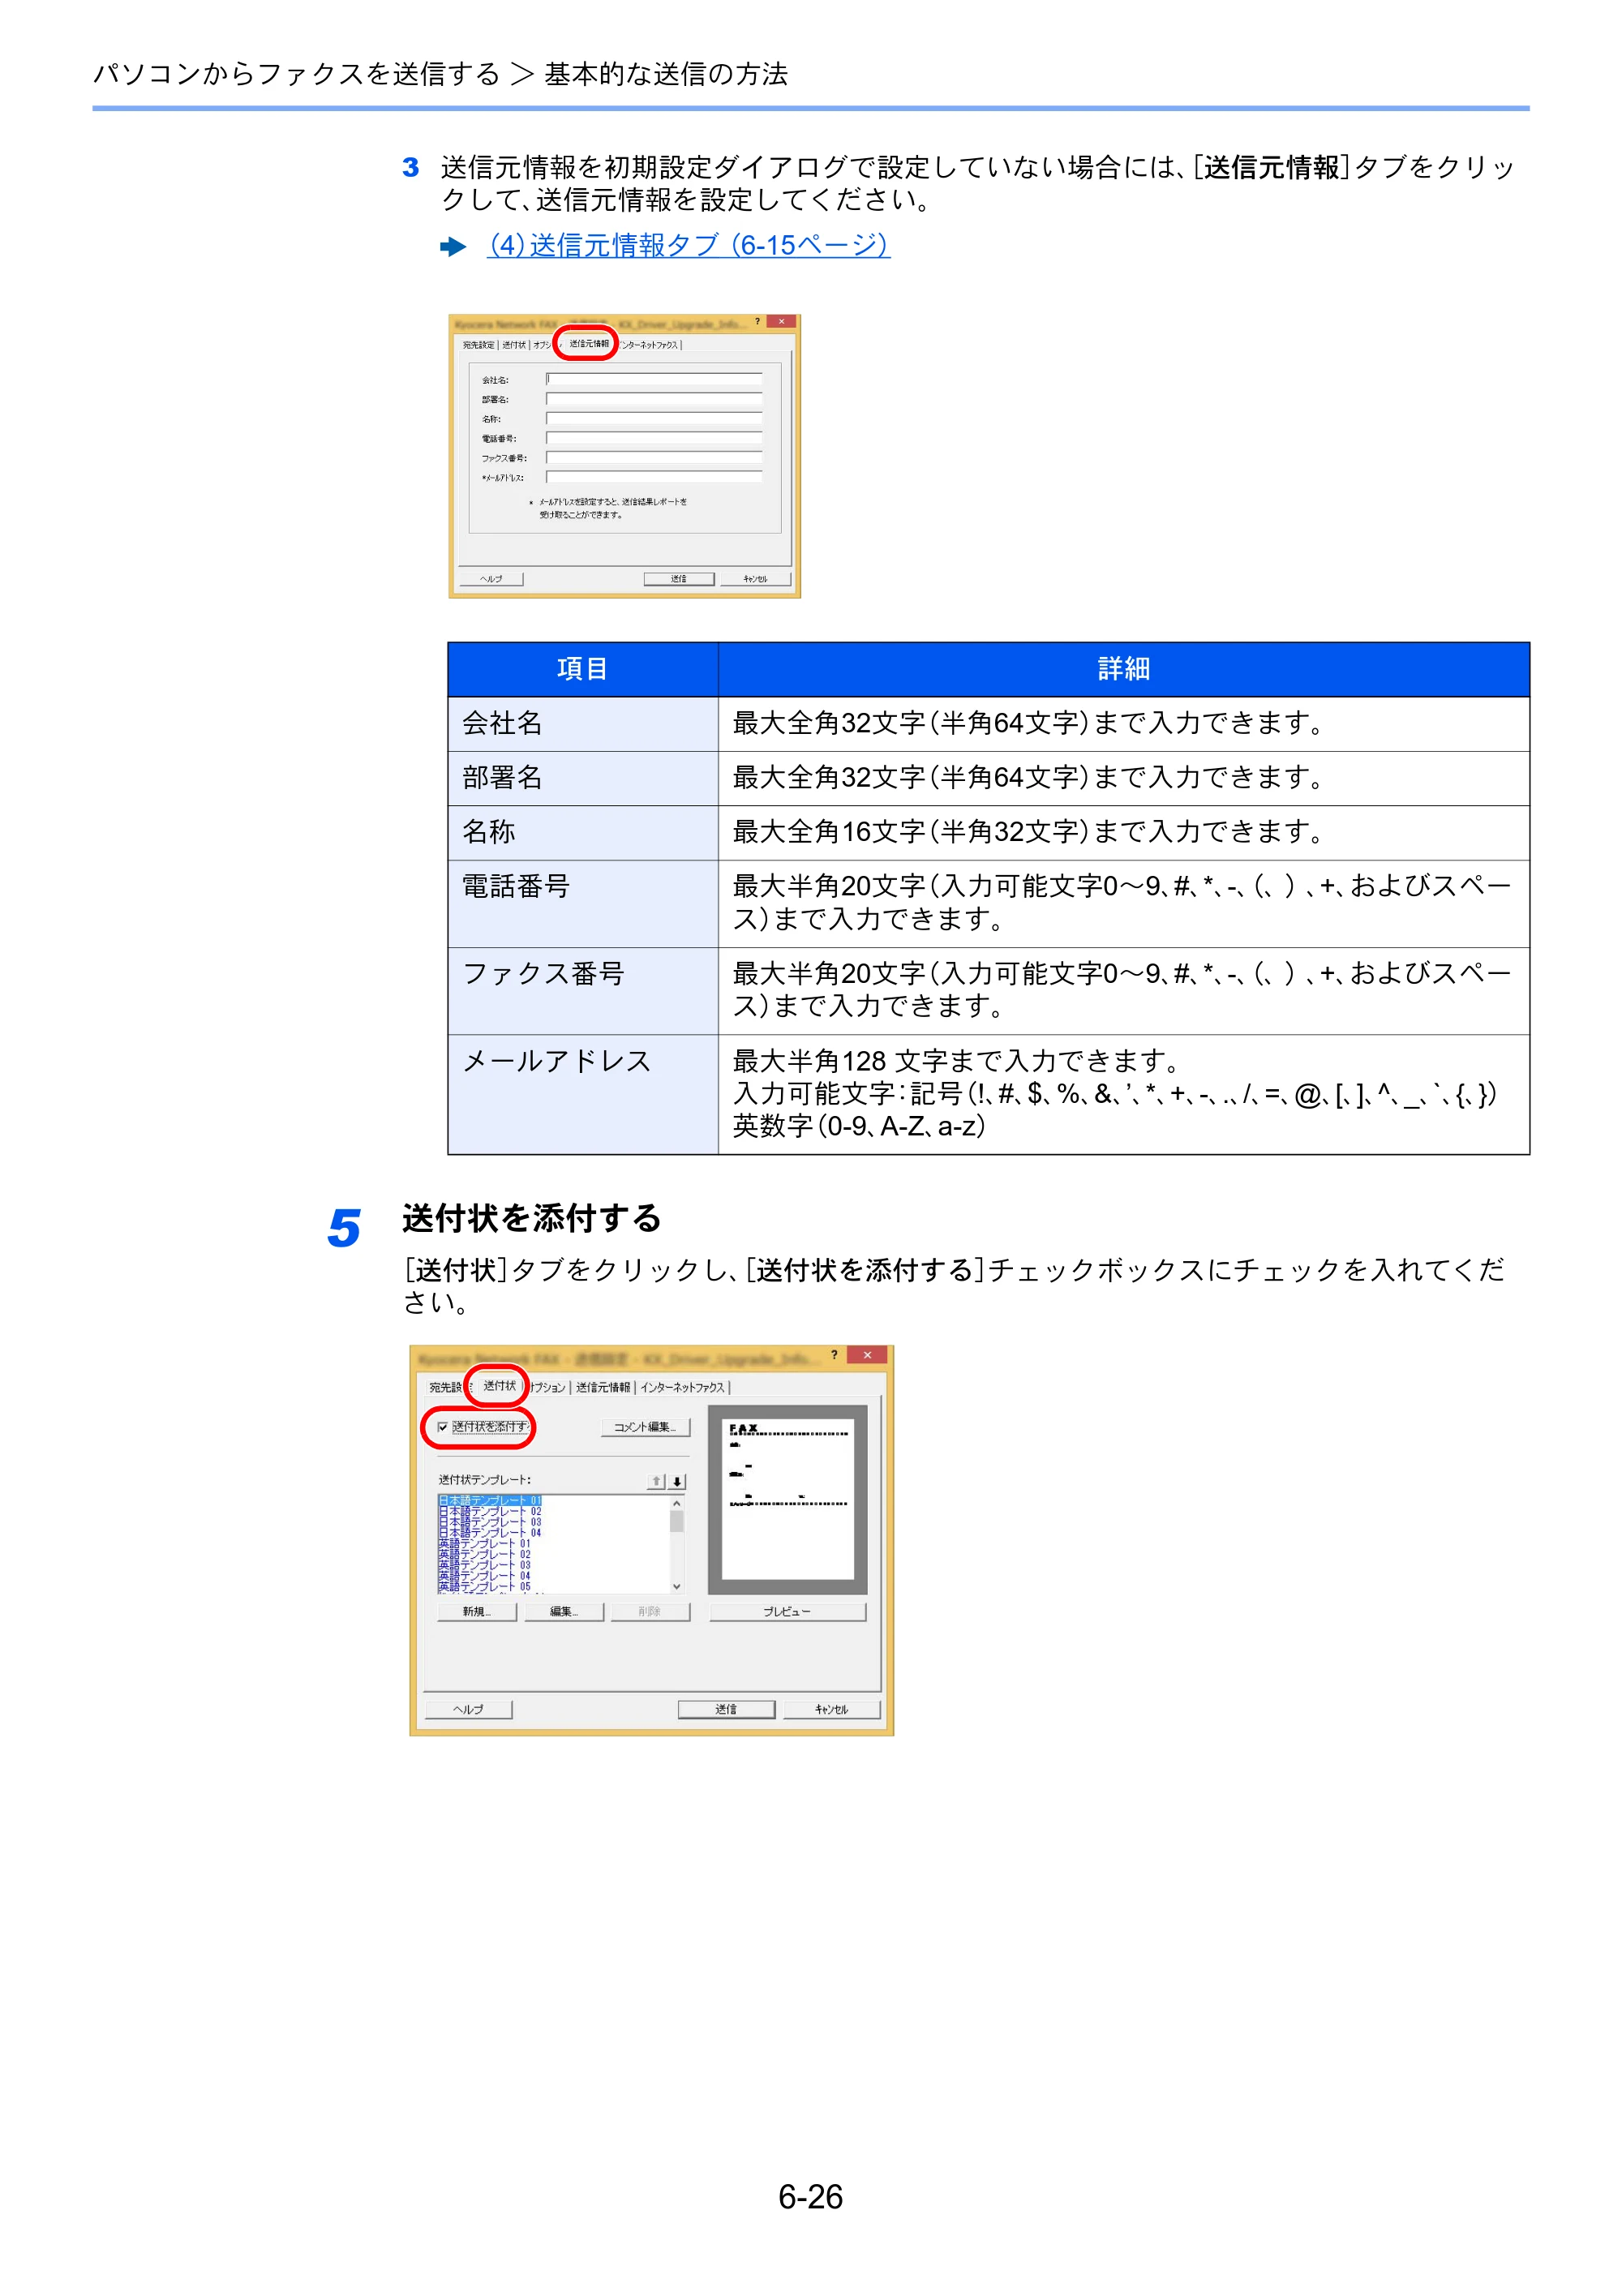
Task: Click ヘルプ button in cover page dialog
Action: pos(468,1710)
